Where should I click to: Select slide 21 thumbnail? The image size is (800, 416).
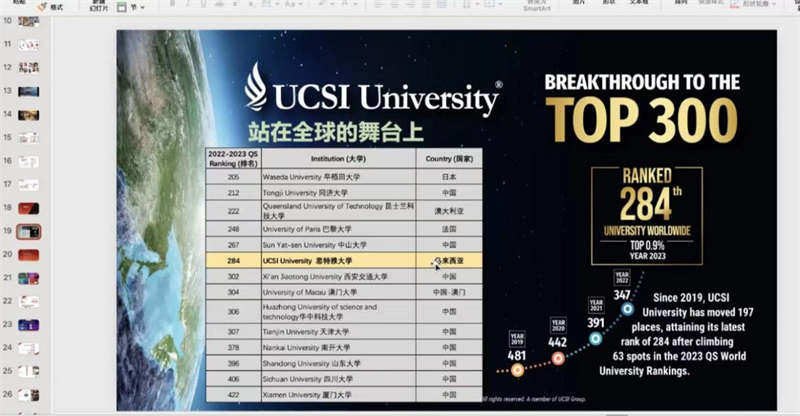(x=29, y=278)
